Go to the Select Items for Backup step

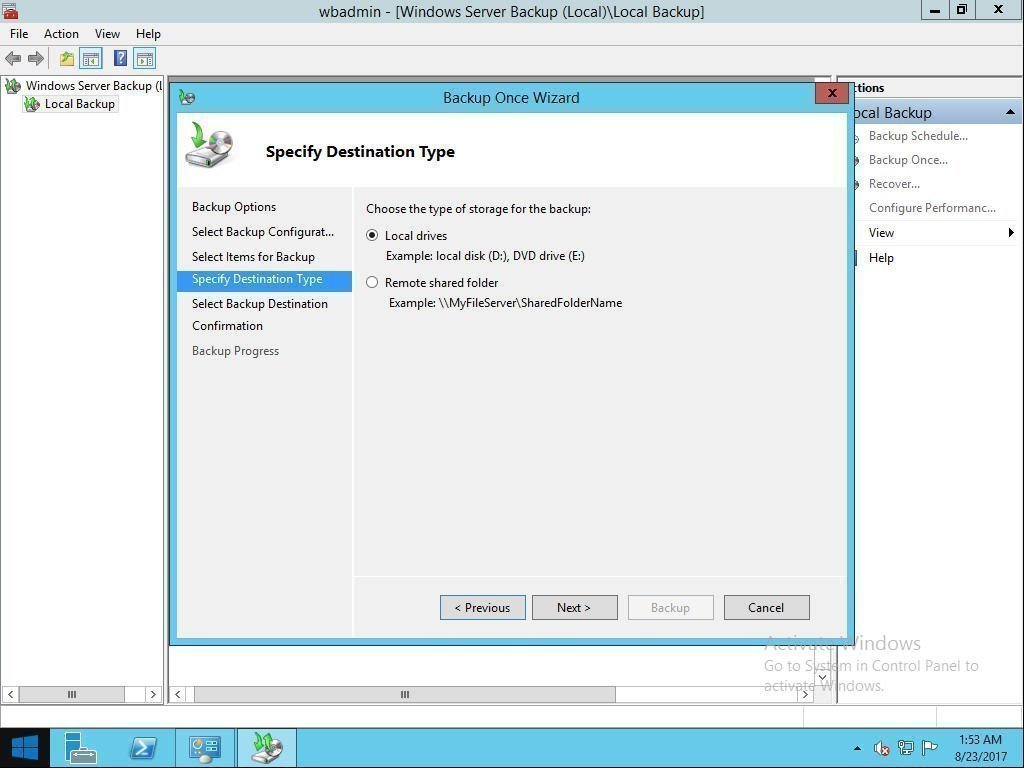click(x=253, y=257)
